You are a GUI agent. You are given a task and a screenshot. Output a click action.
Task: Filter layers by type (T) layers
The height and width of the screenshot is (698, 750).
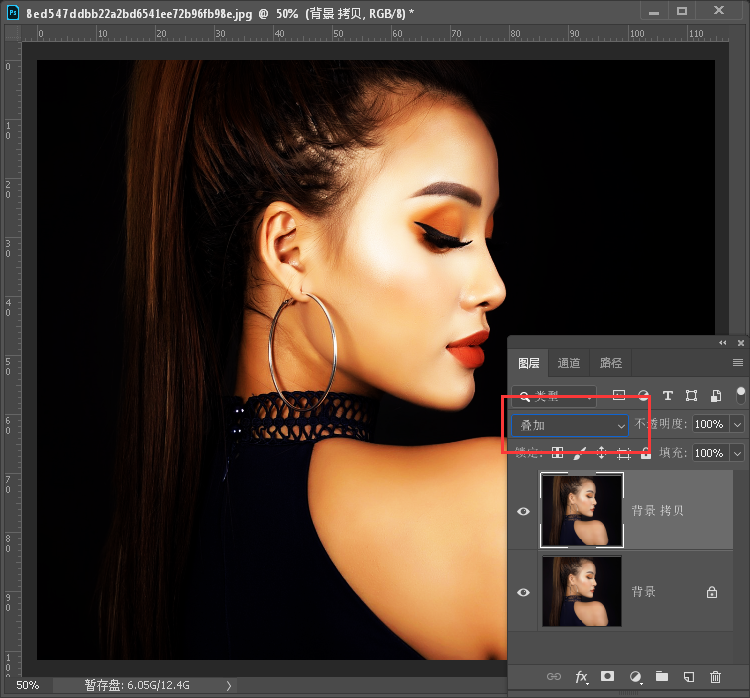pos(668,396)
